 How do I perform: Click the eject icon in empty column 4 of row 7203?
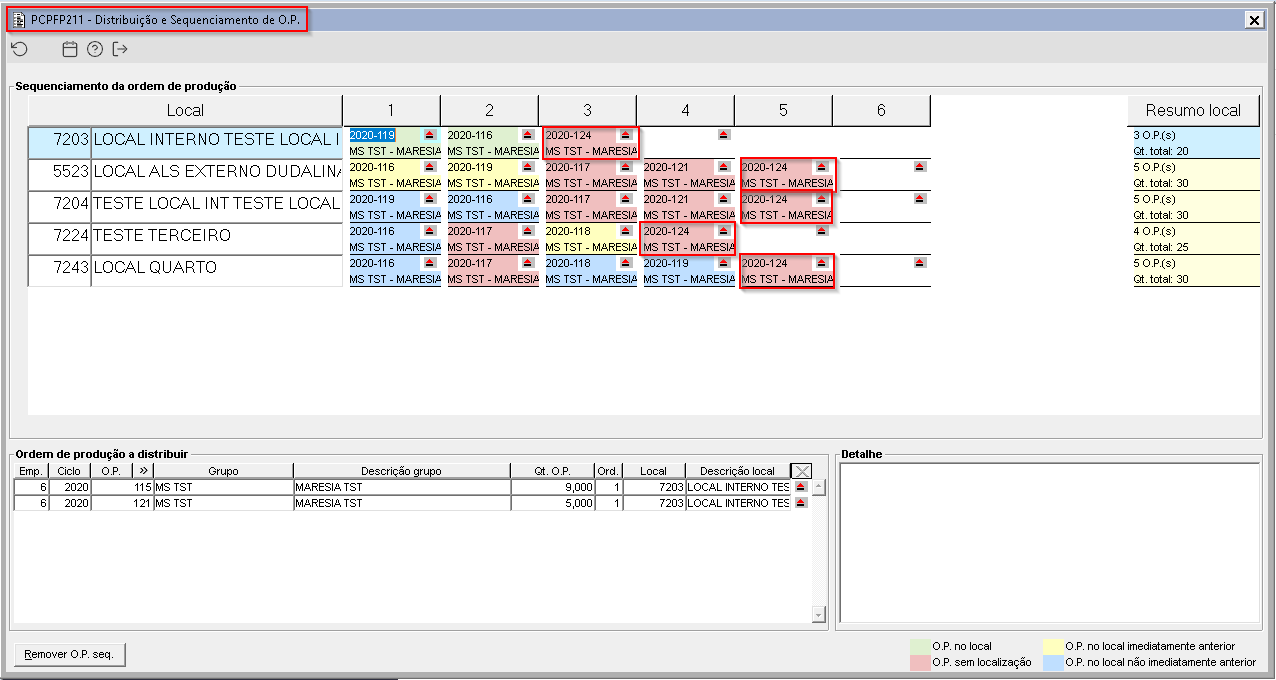(724, 135)
